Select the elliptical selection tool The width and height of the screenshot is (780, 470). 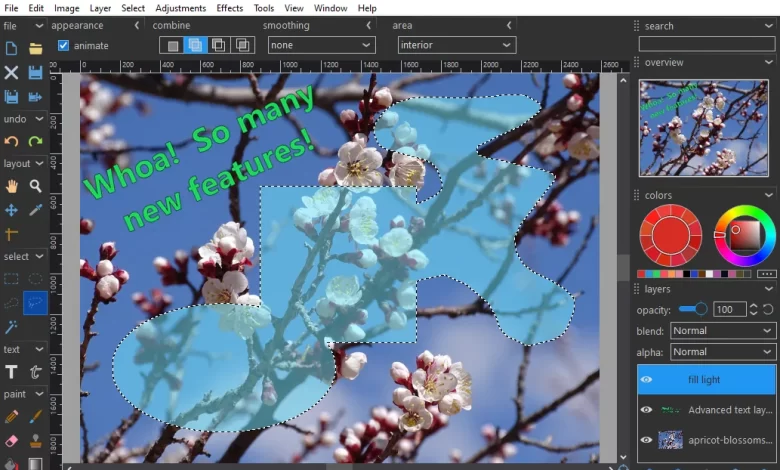coord(35,279)
